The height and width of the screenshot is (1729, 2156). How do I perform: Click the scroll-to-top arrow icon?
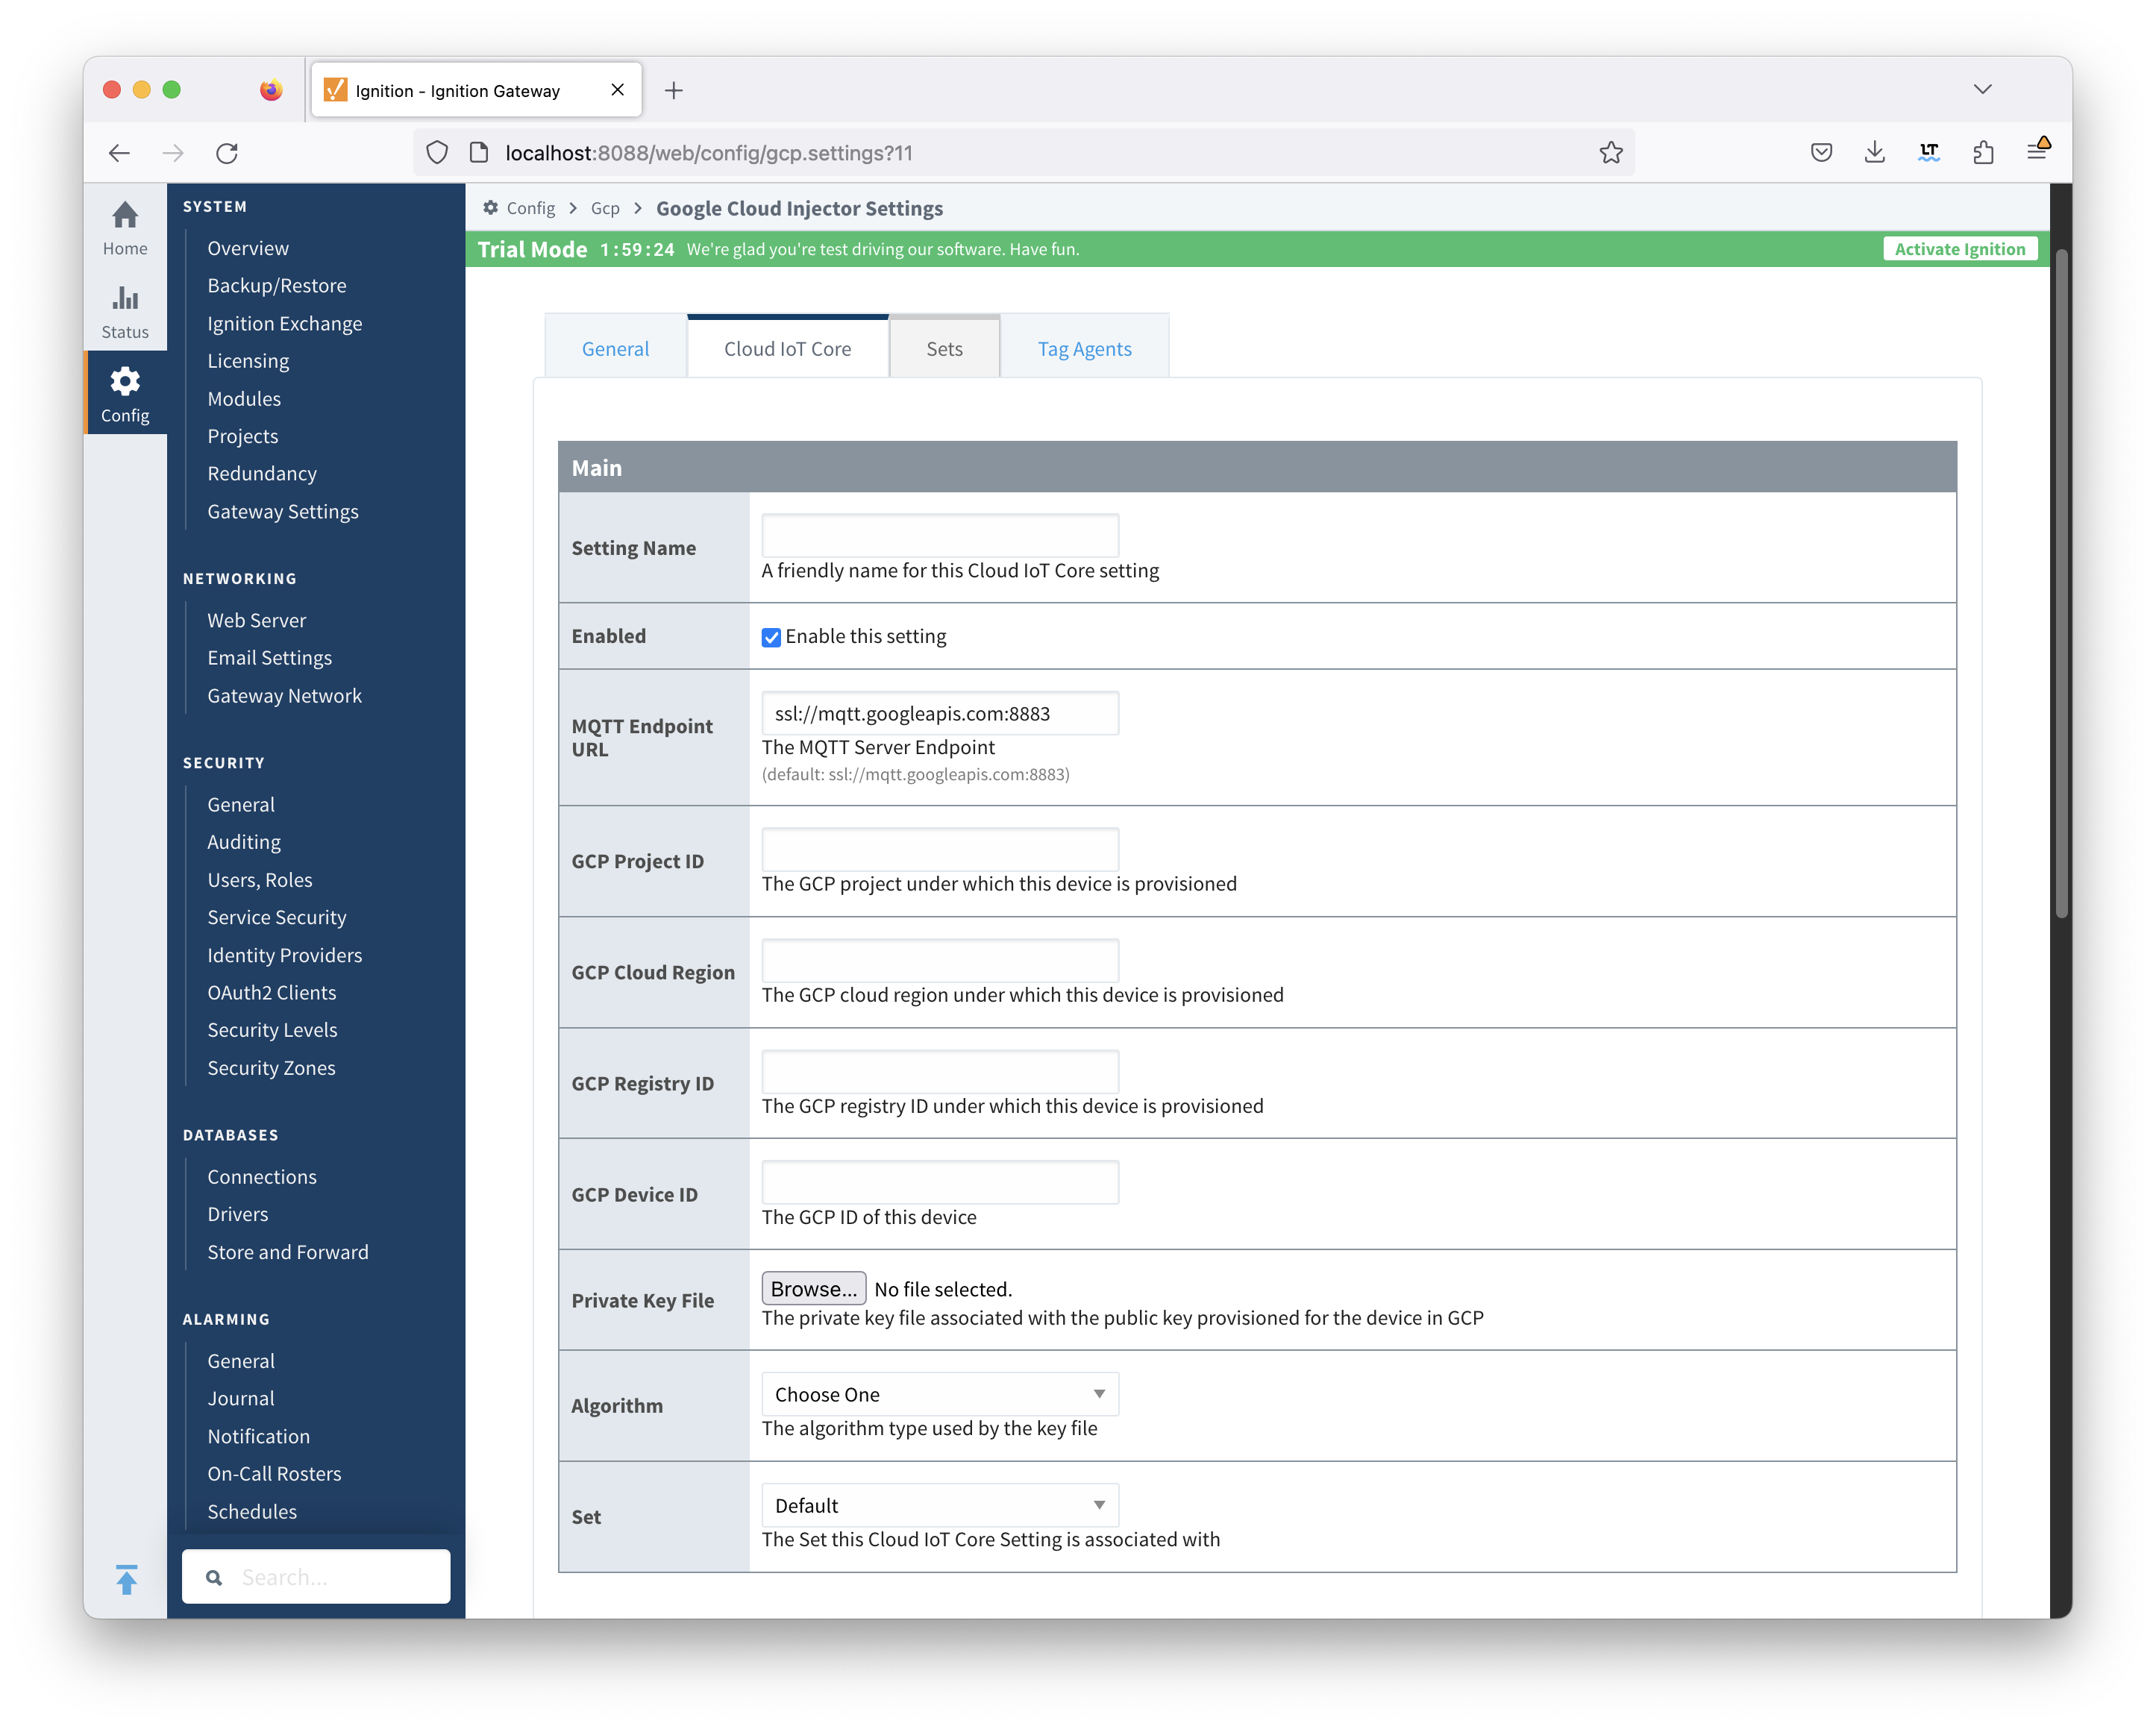point(126,1579)
